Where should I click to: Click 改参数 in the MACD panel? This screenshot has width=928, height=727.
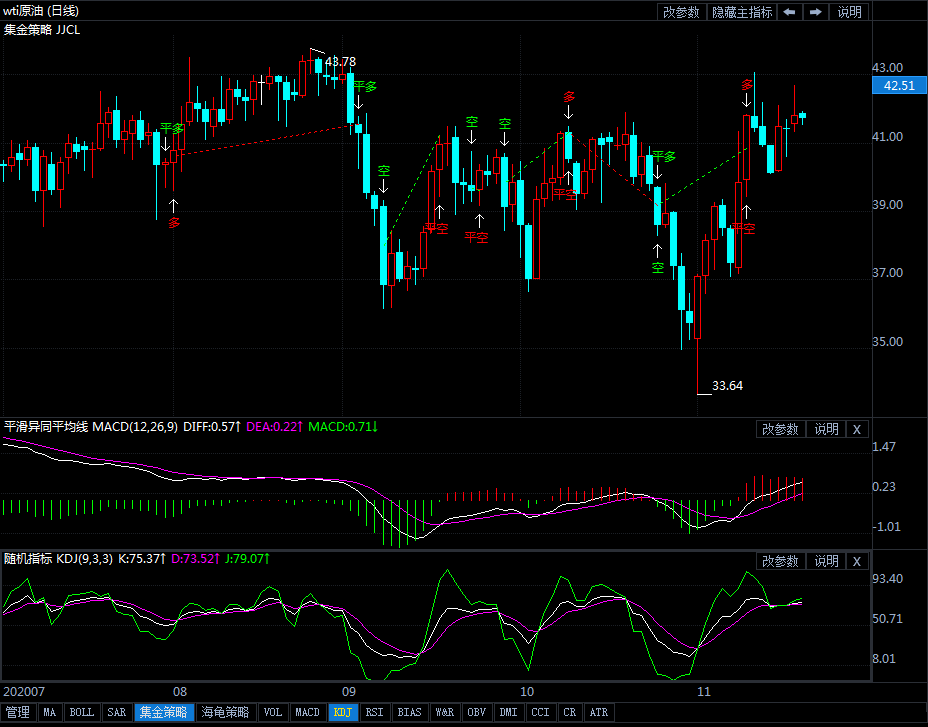coord(780,429)
